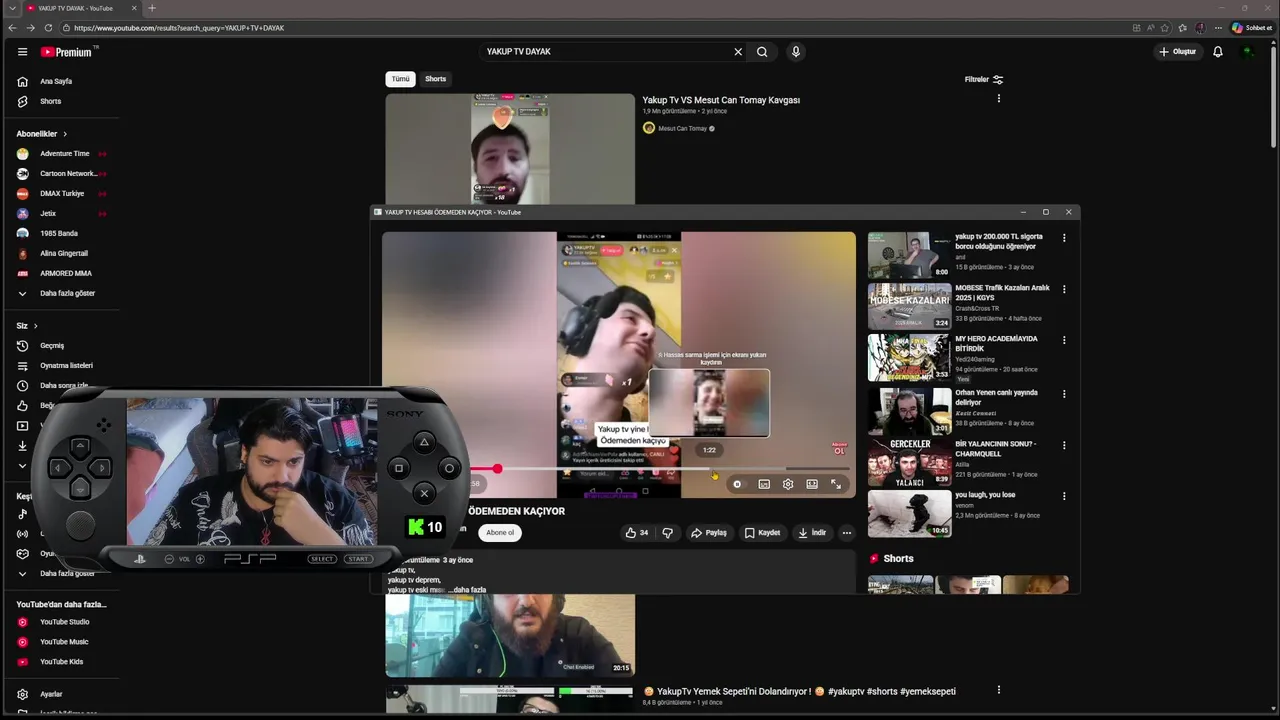
Task: Click the browser back arrow
Action: point(12,28)
